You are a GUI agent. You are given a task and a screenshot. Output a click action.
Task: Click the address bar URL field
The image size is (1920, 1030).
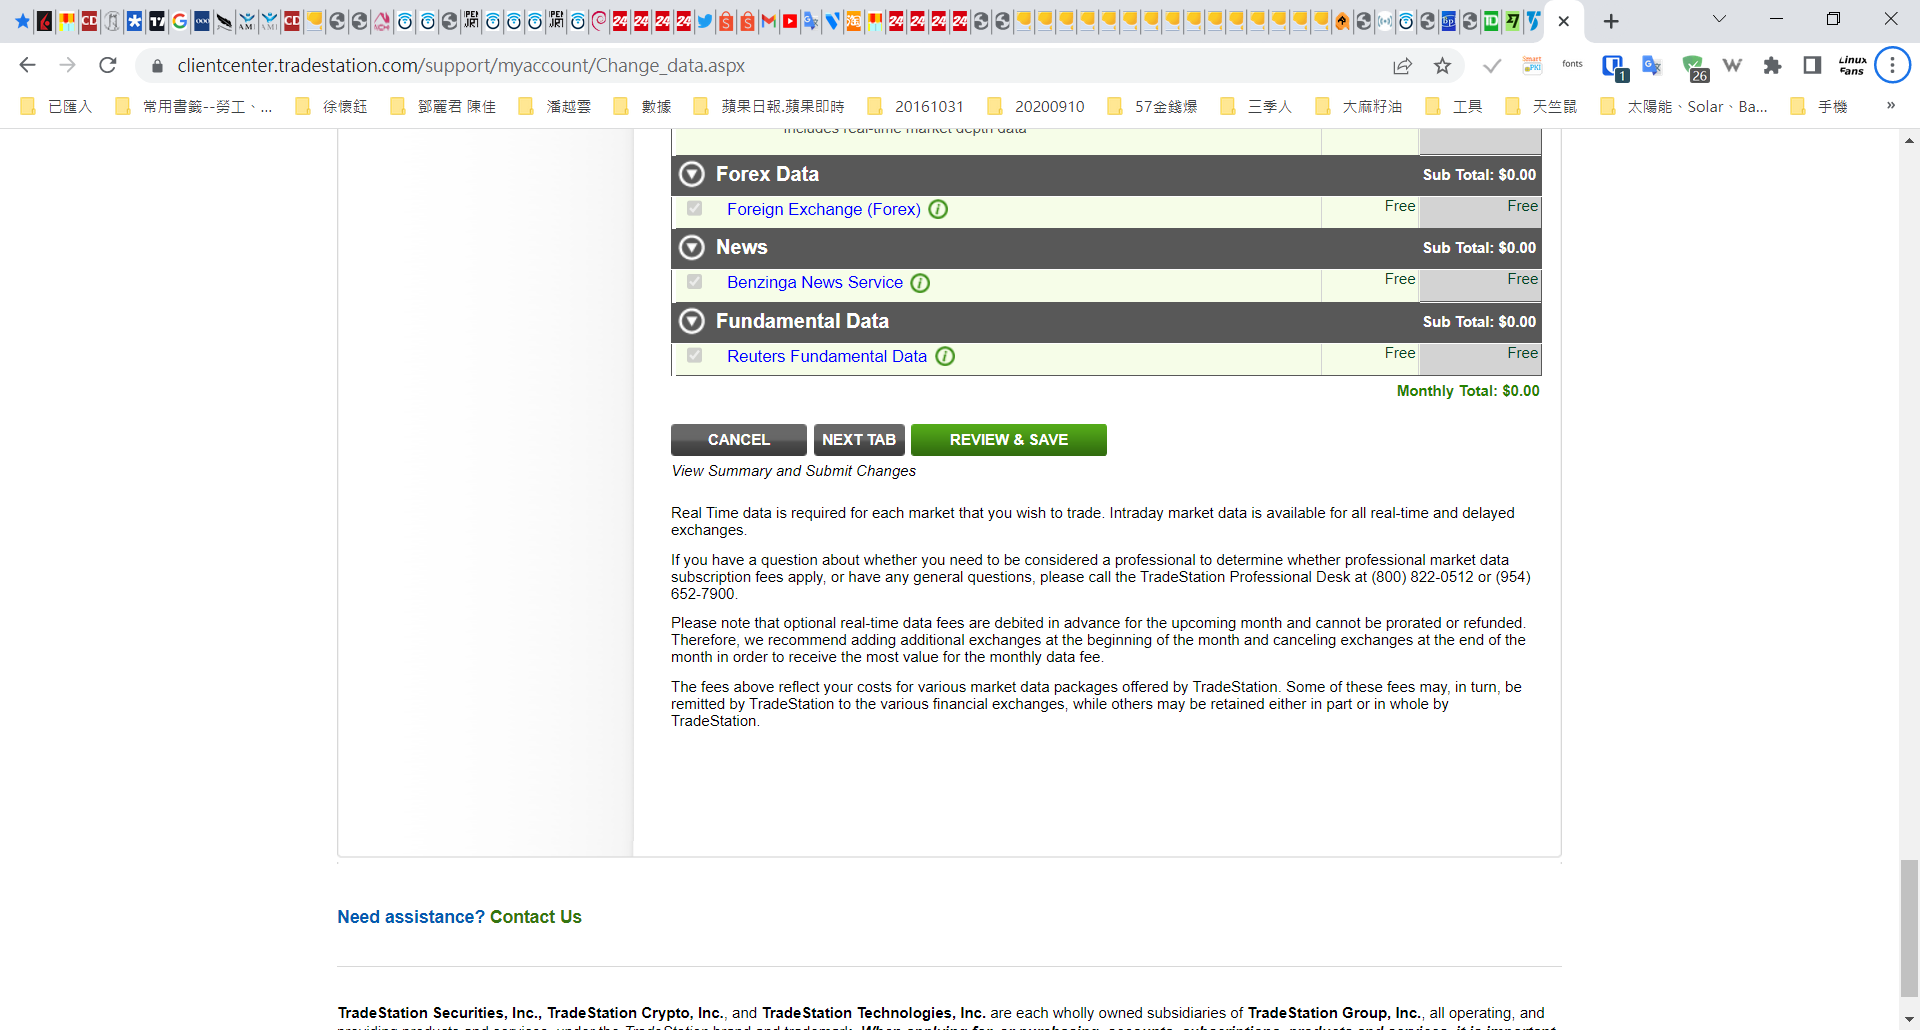click(x=770, y=66)
